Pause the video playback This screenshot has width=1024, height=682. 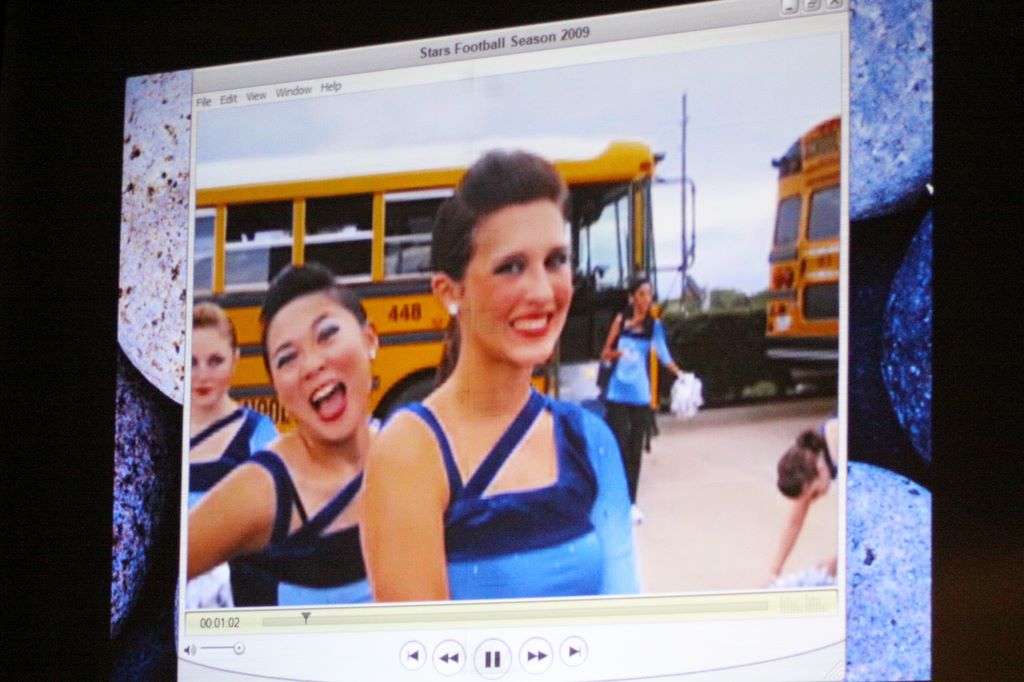click(x=492, y=658)
